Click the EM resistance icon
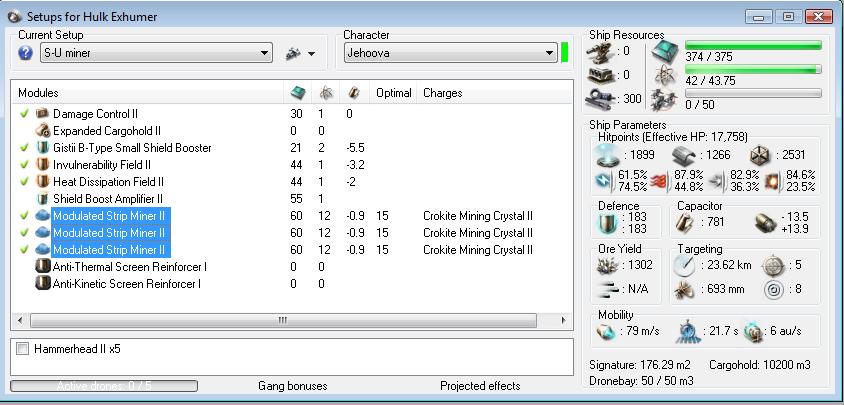The image size is (844, 405). click(x=605, y=181)
